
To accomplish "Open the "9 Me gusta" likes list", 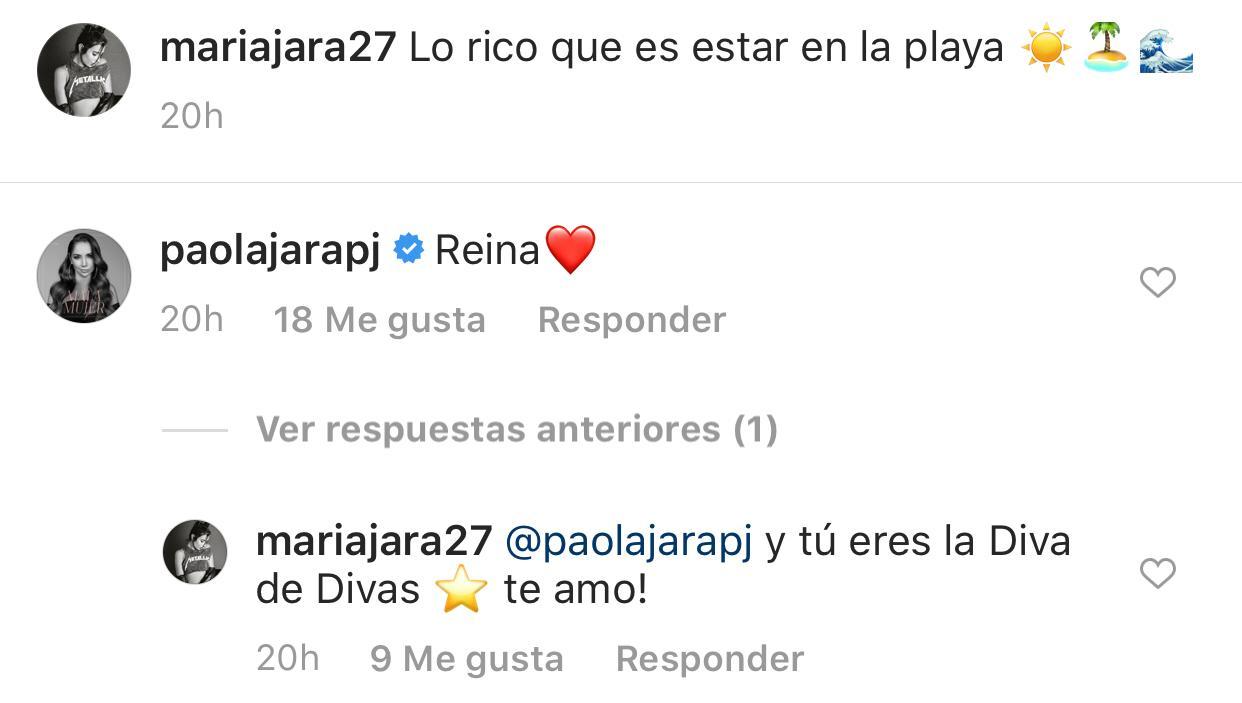I will click(466, 659).
